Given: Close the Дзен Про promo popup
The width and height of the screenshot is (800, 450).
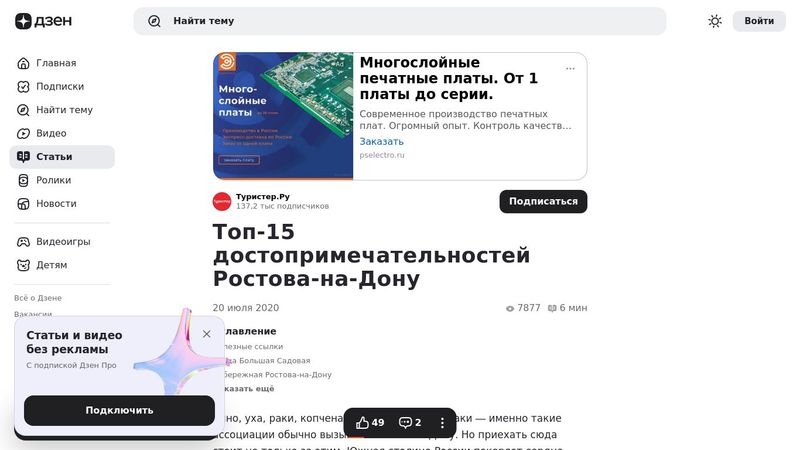Looking at the screenshot, I should (206, 334).
